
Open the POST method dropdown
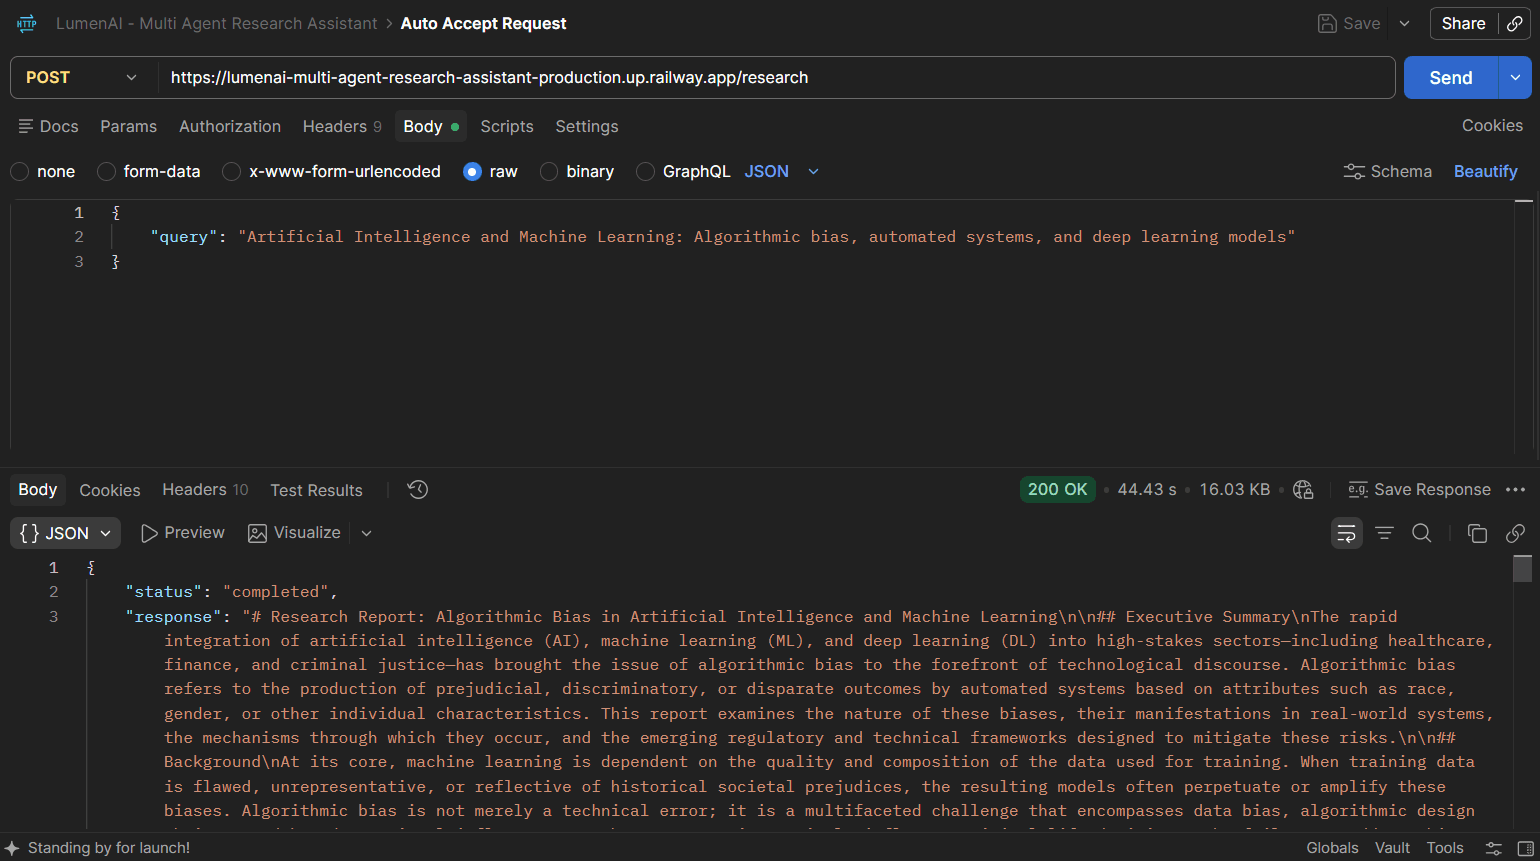(x=83, y=78)
